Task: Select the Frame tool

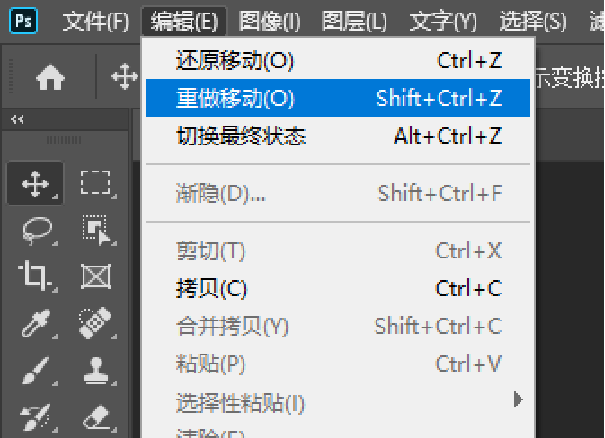Action: [95, 275]
